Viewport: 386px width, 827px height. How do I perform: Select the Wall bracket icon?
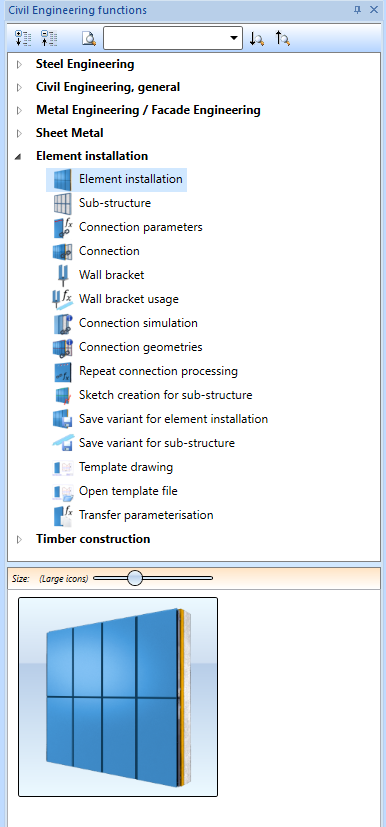(x=62, y=275)
